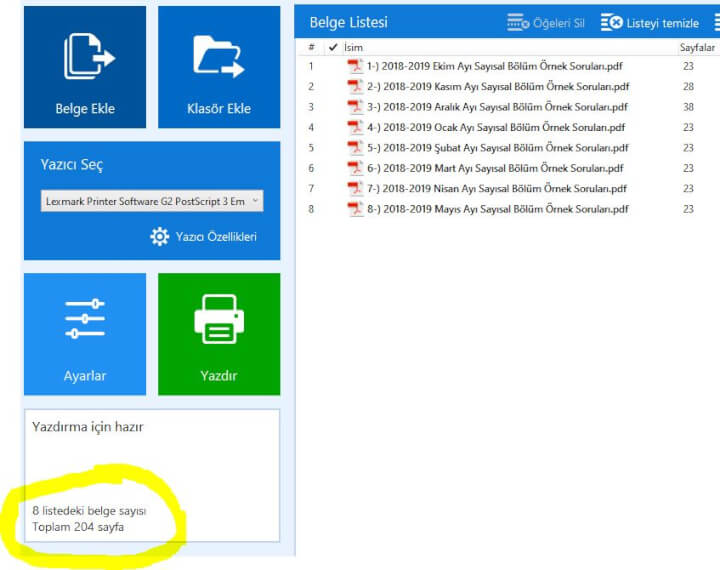The height and width of the screenshot is (570, 720).
Task: Toggle the checkmark column header
Action: click(333, 47)
